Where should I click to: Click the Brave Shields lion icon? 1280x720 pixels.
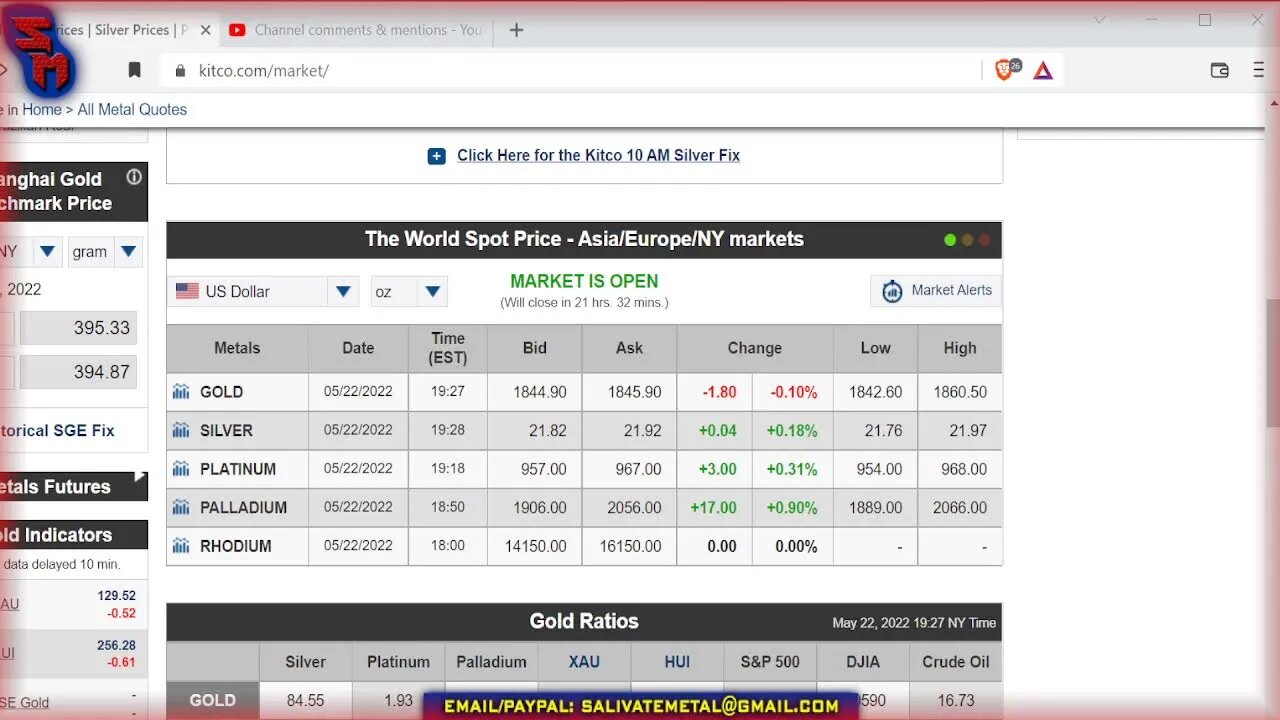pyautogui.click(x=1006, y=70)
